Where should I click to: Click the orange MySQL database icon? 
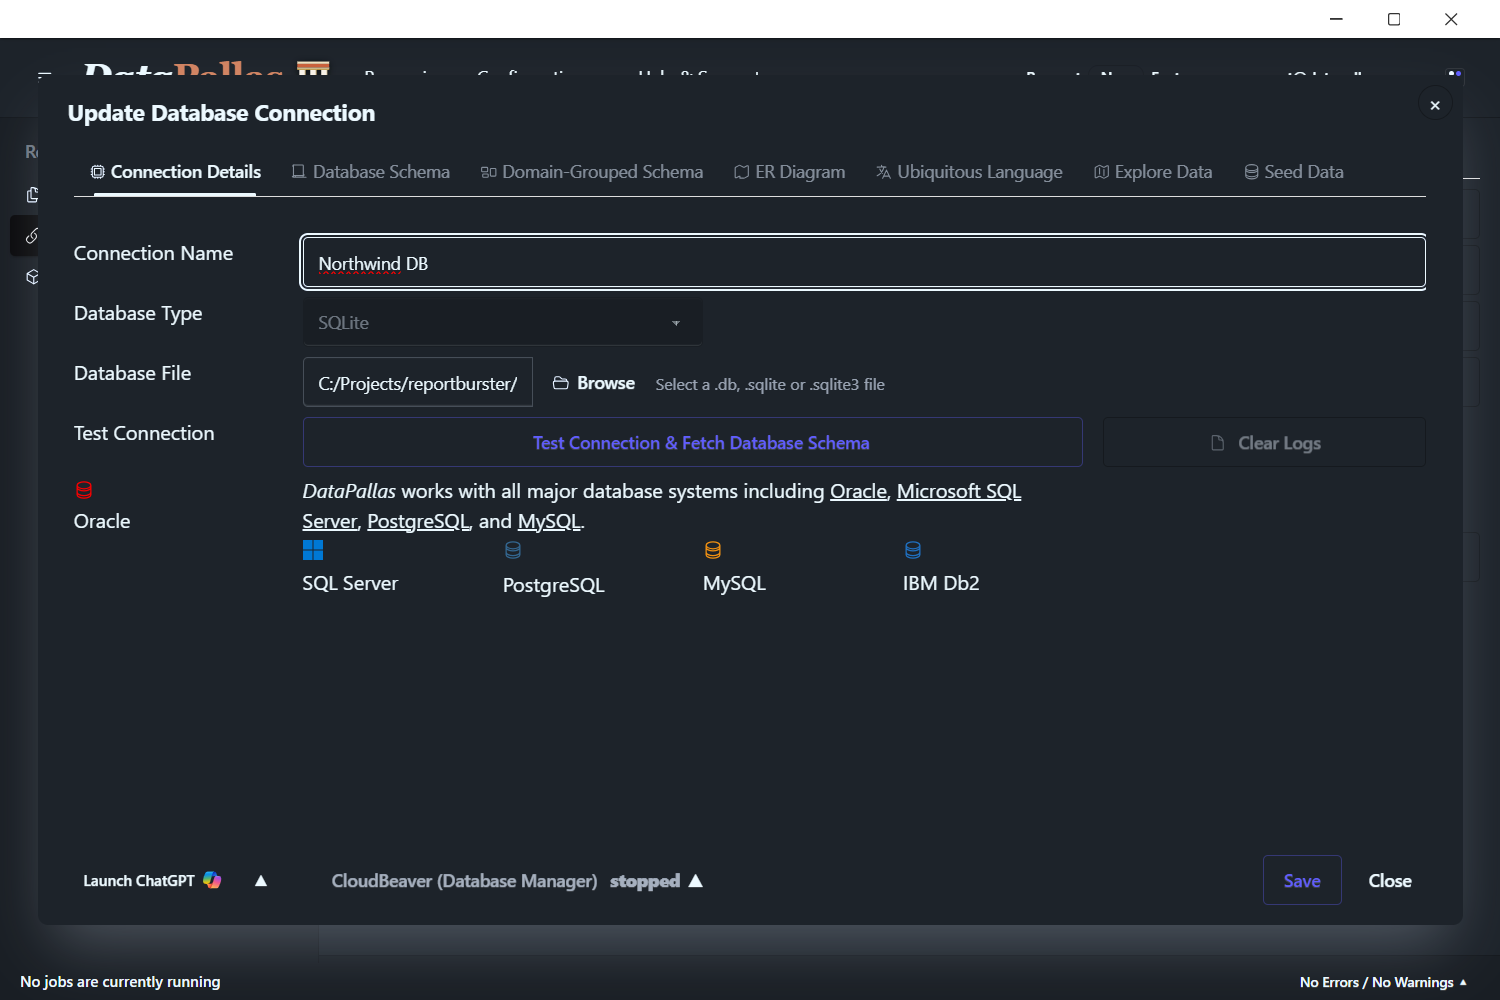713,550
